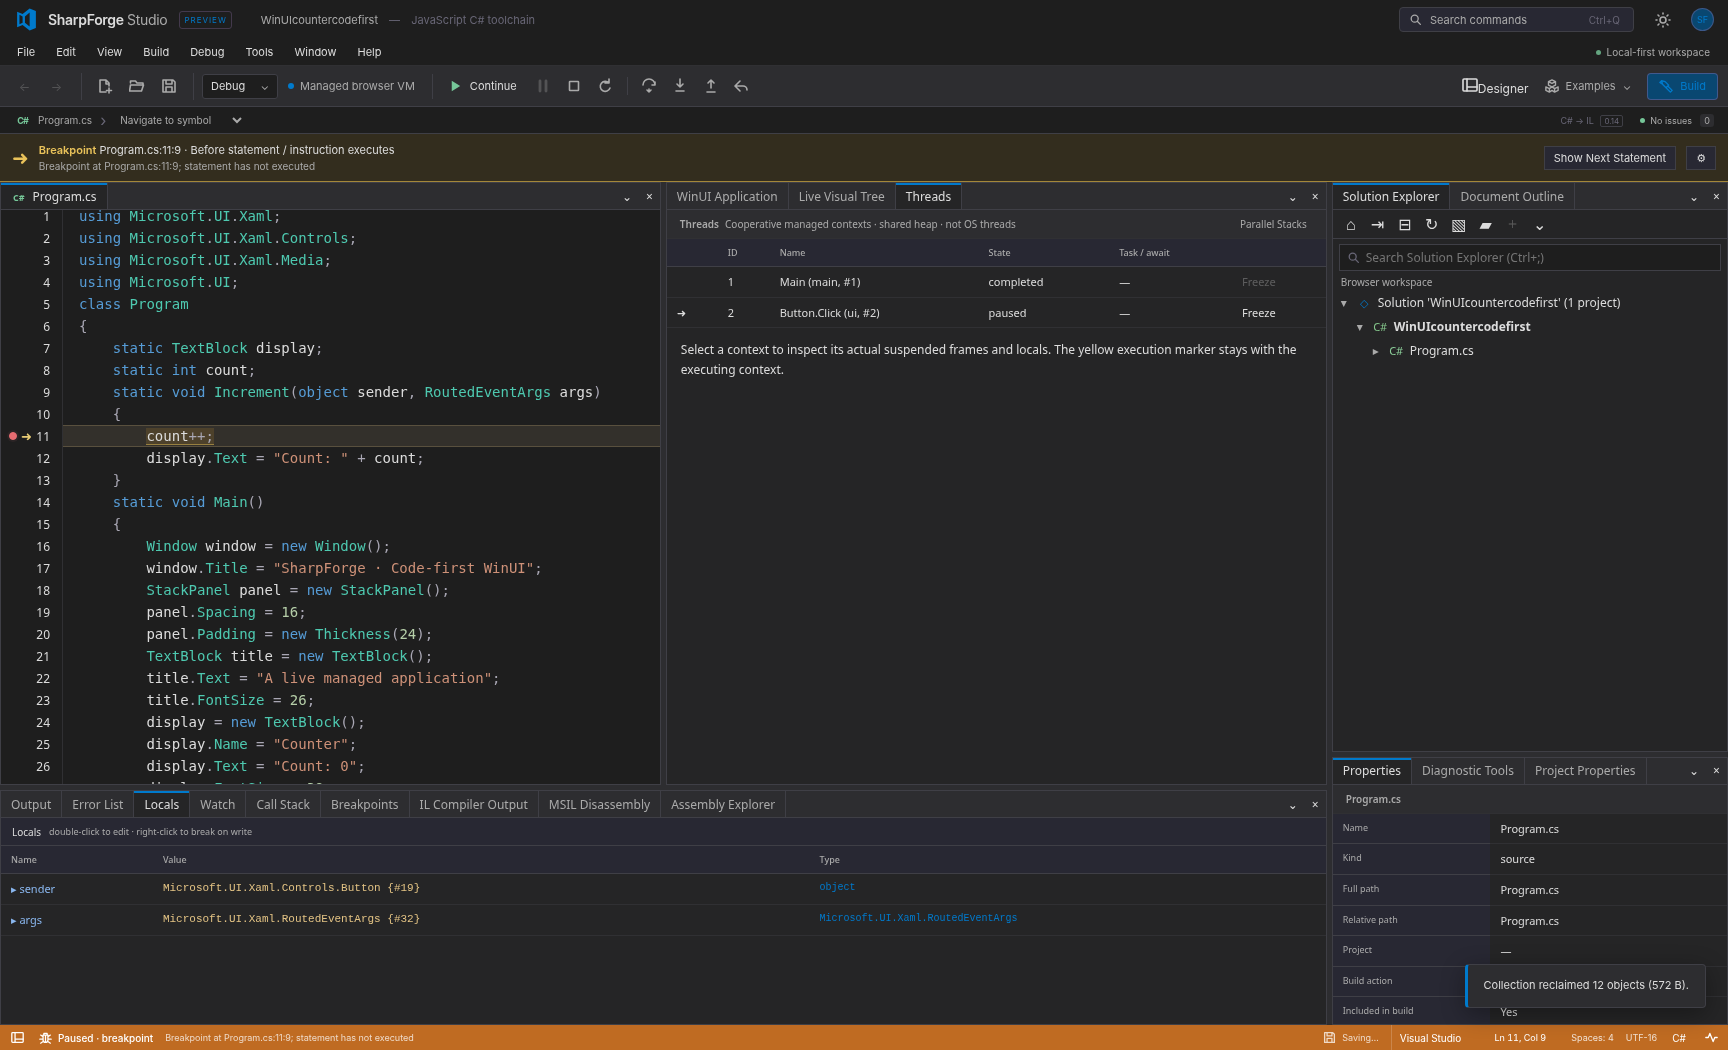Click Show Next Statement button
This screenshot has height=1050, width=1728.
pos(1609,158)
